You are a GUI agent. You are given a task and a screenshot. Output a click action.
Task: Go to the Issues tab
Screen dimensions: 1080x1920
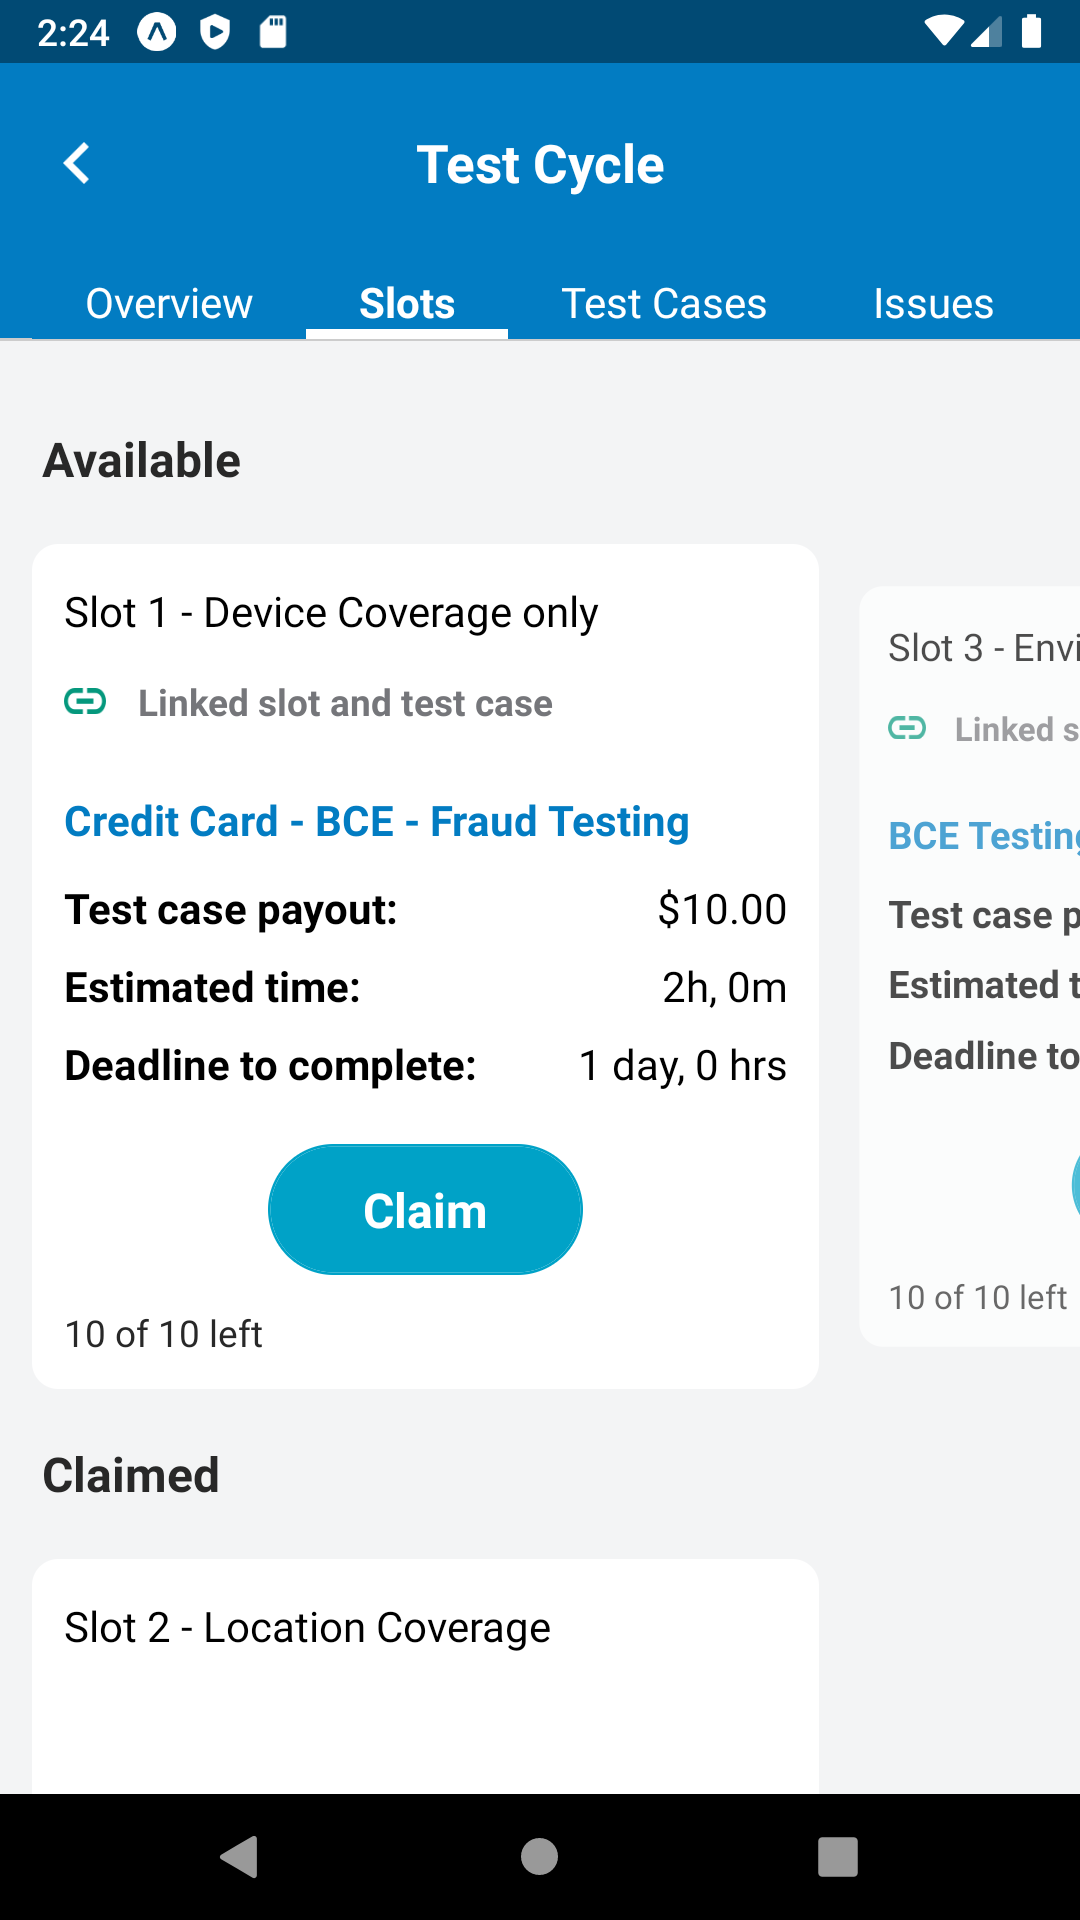(x=933, y=303)
